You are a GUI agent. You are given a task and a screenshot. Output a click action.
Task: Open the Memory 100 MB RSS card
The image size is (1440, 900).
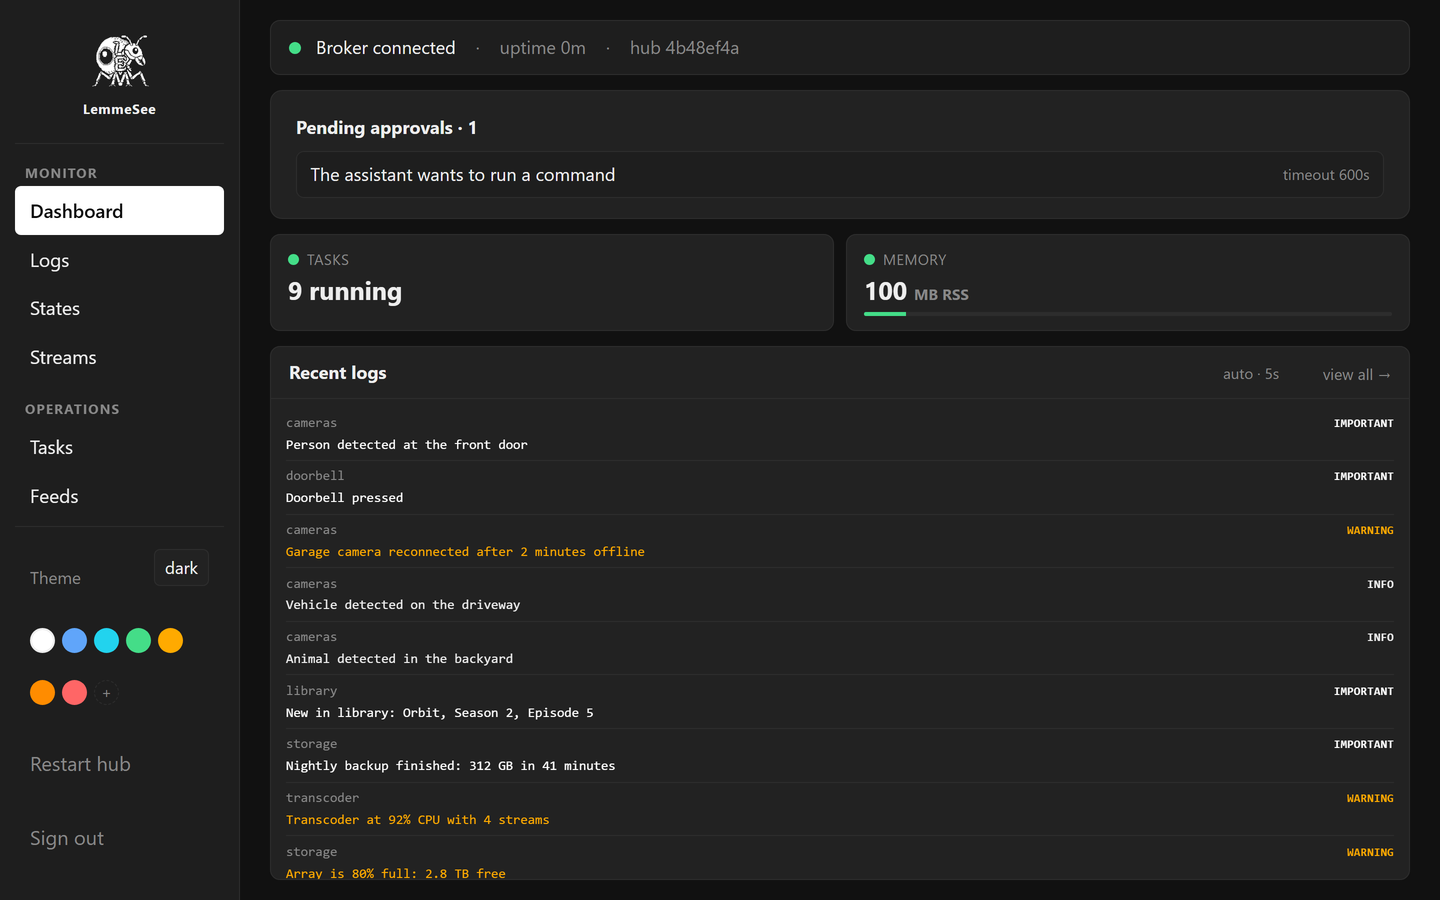1128,283
